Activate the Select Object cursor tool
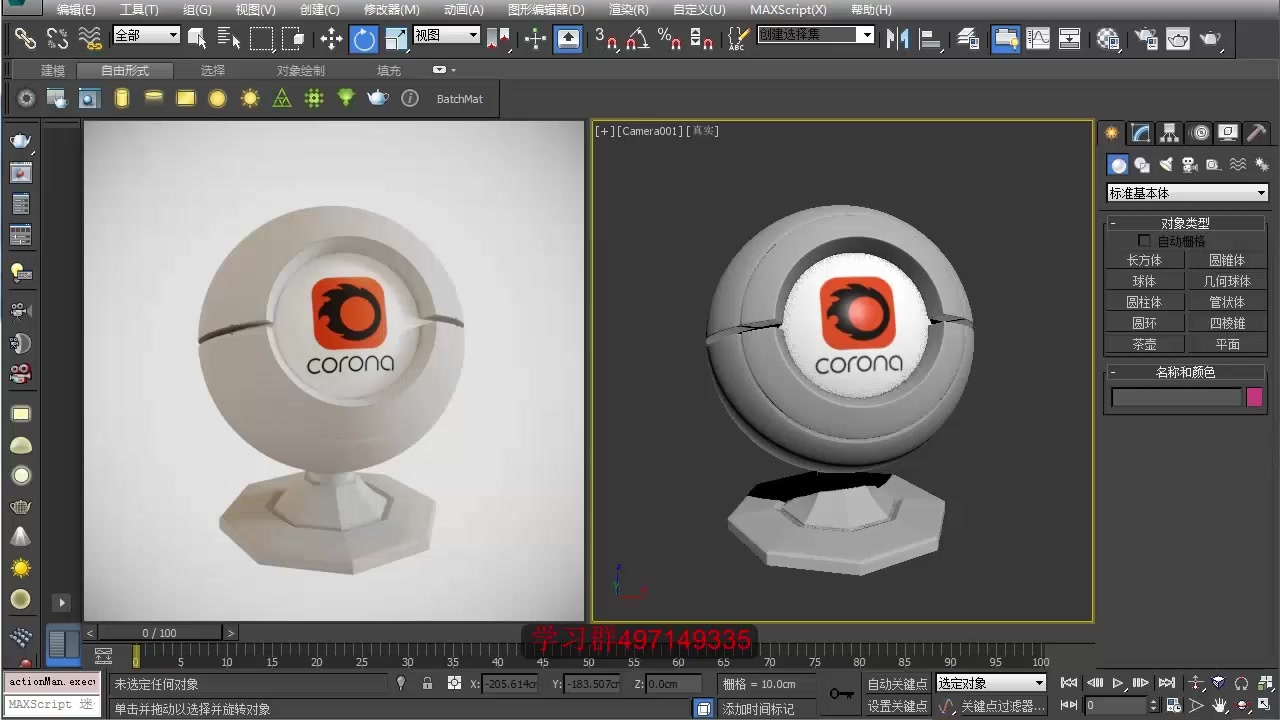 pos(197,39)
